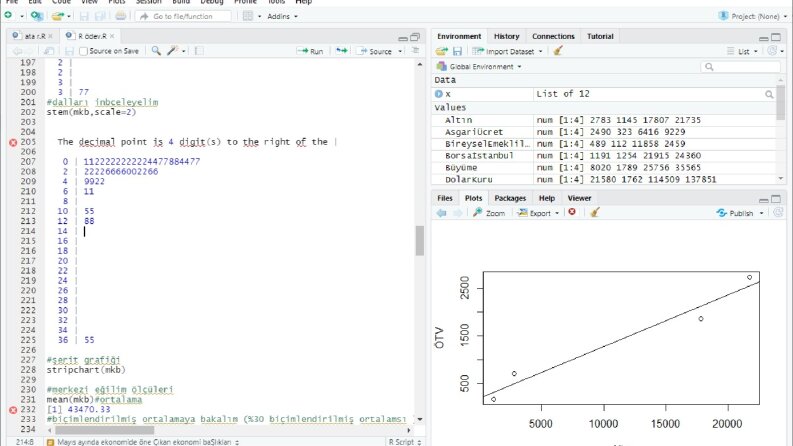The image size is (793, 446).
Task: Focus the Go to file/function field
Action: 183,16
